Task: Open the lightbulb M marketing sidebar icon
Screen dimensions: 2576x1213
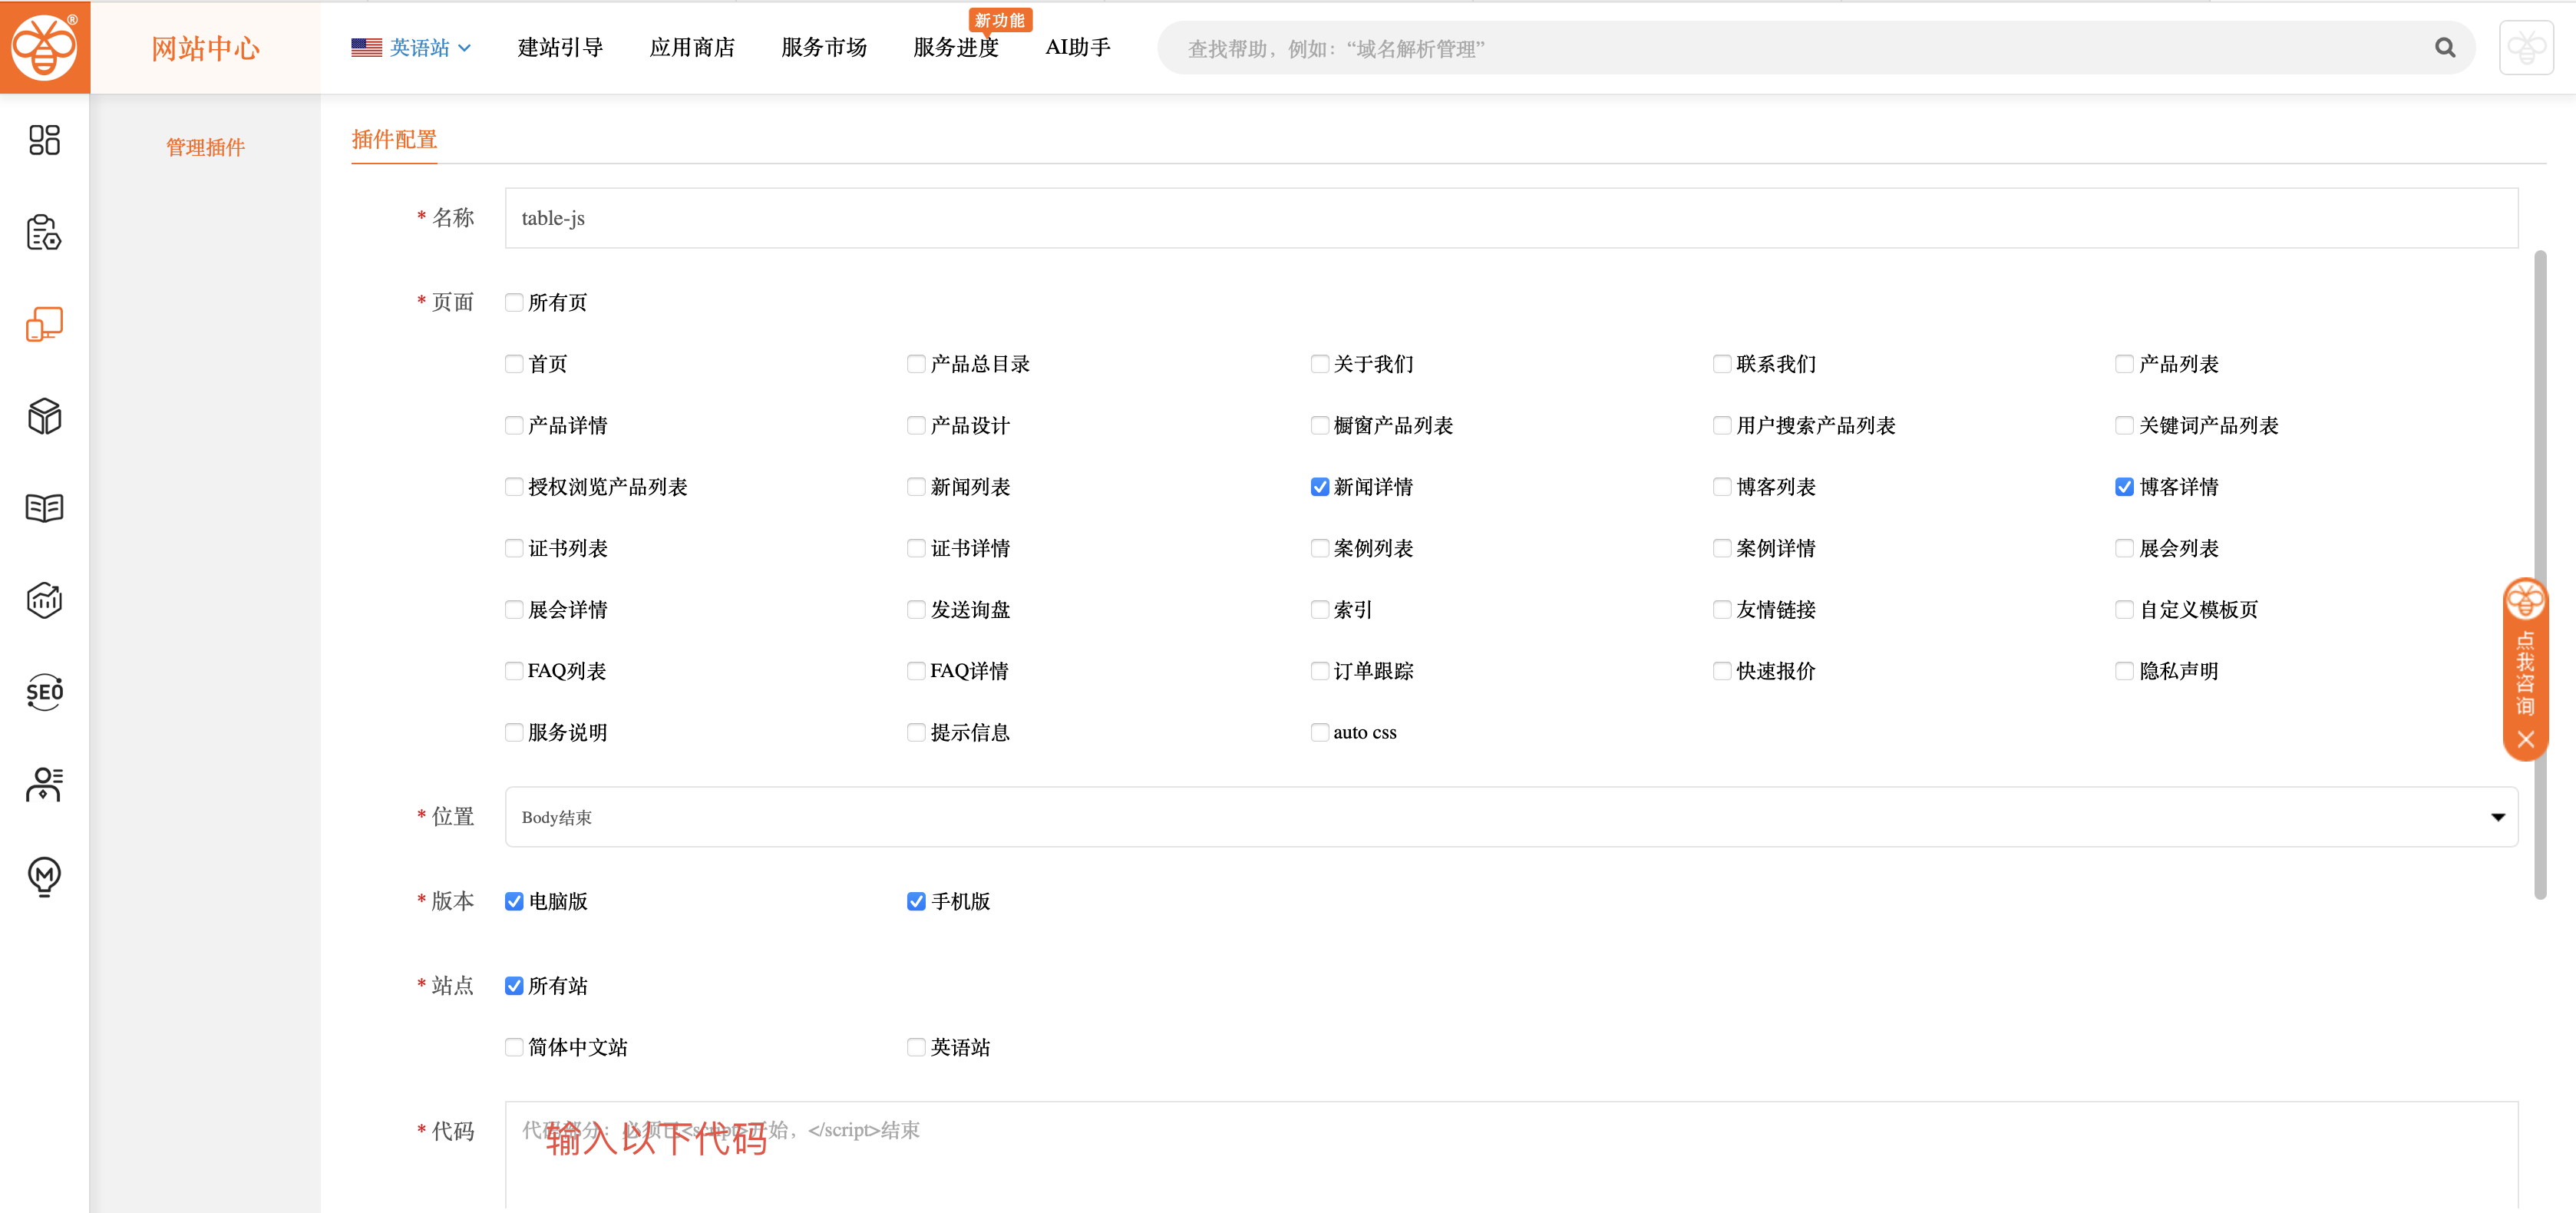Action: tap(44, 876)
